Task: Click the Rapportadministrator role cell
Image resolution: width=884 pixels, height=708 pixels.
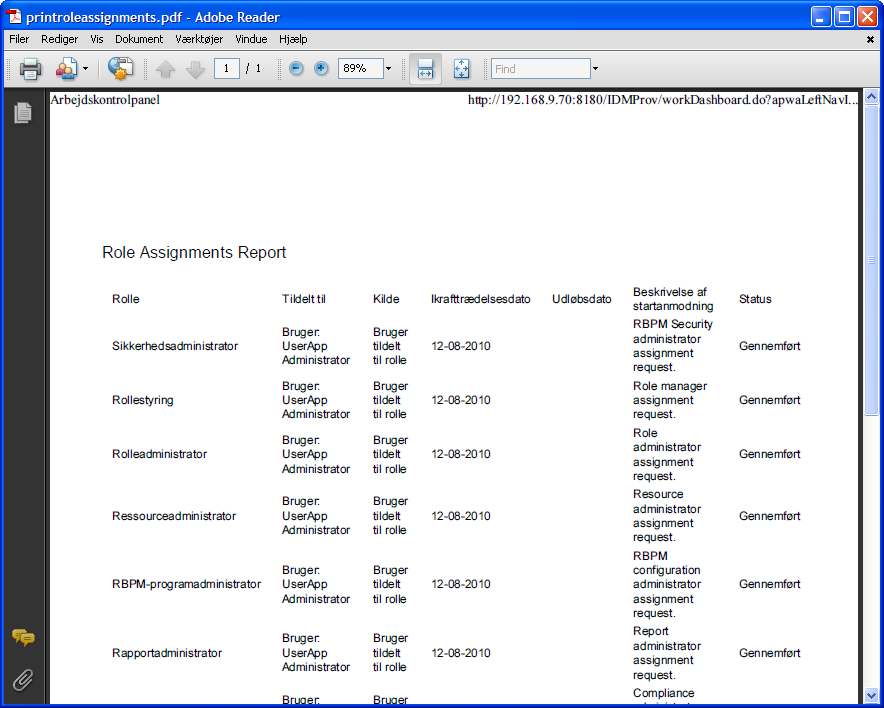Action: (x=167, y=653)
